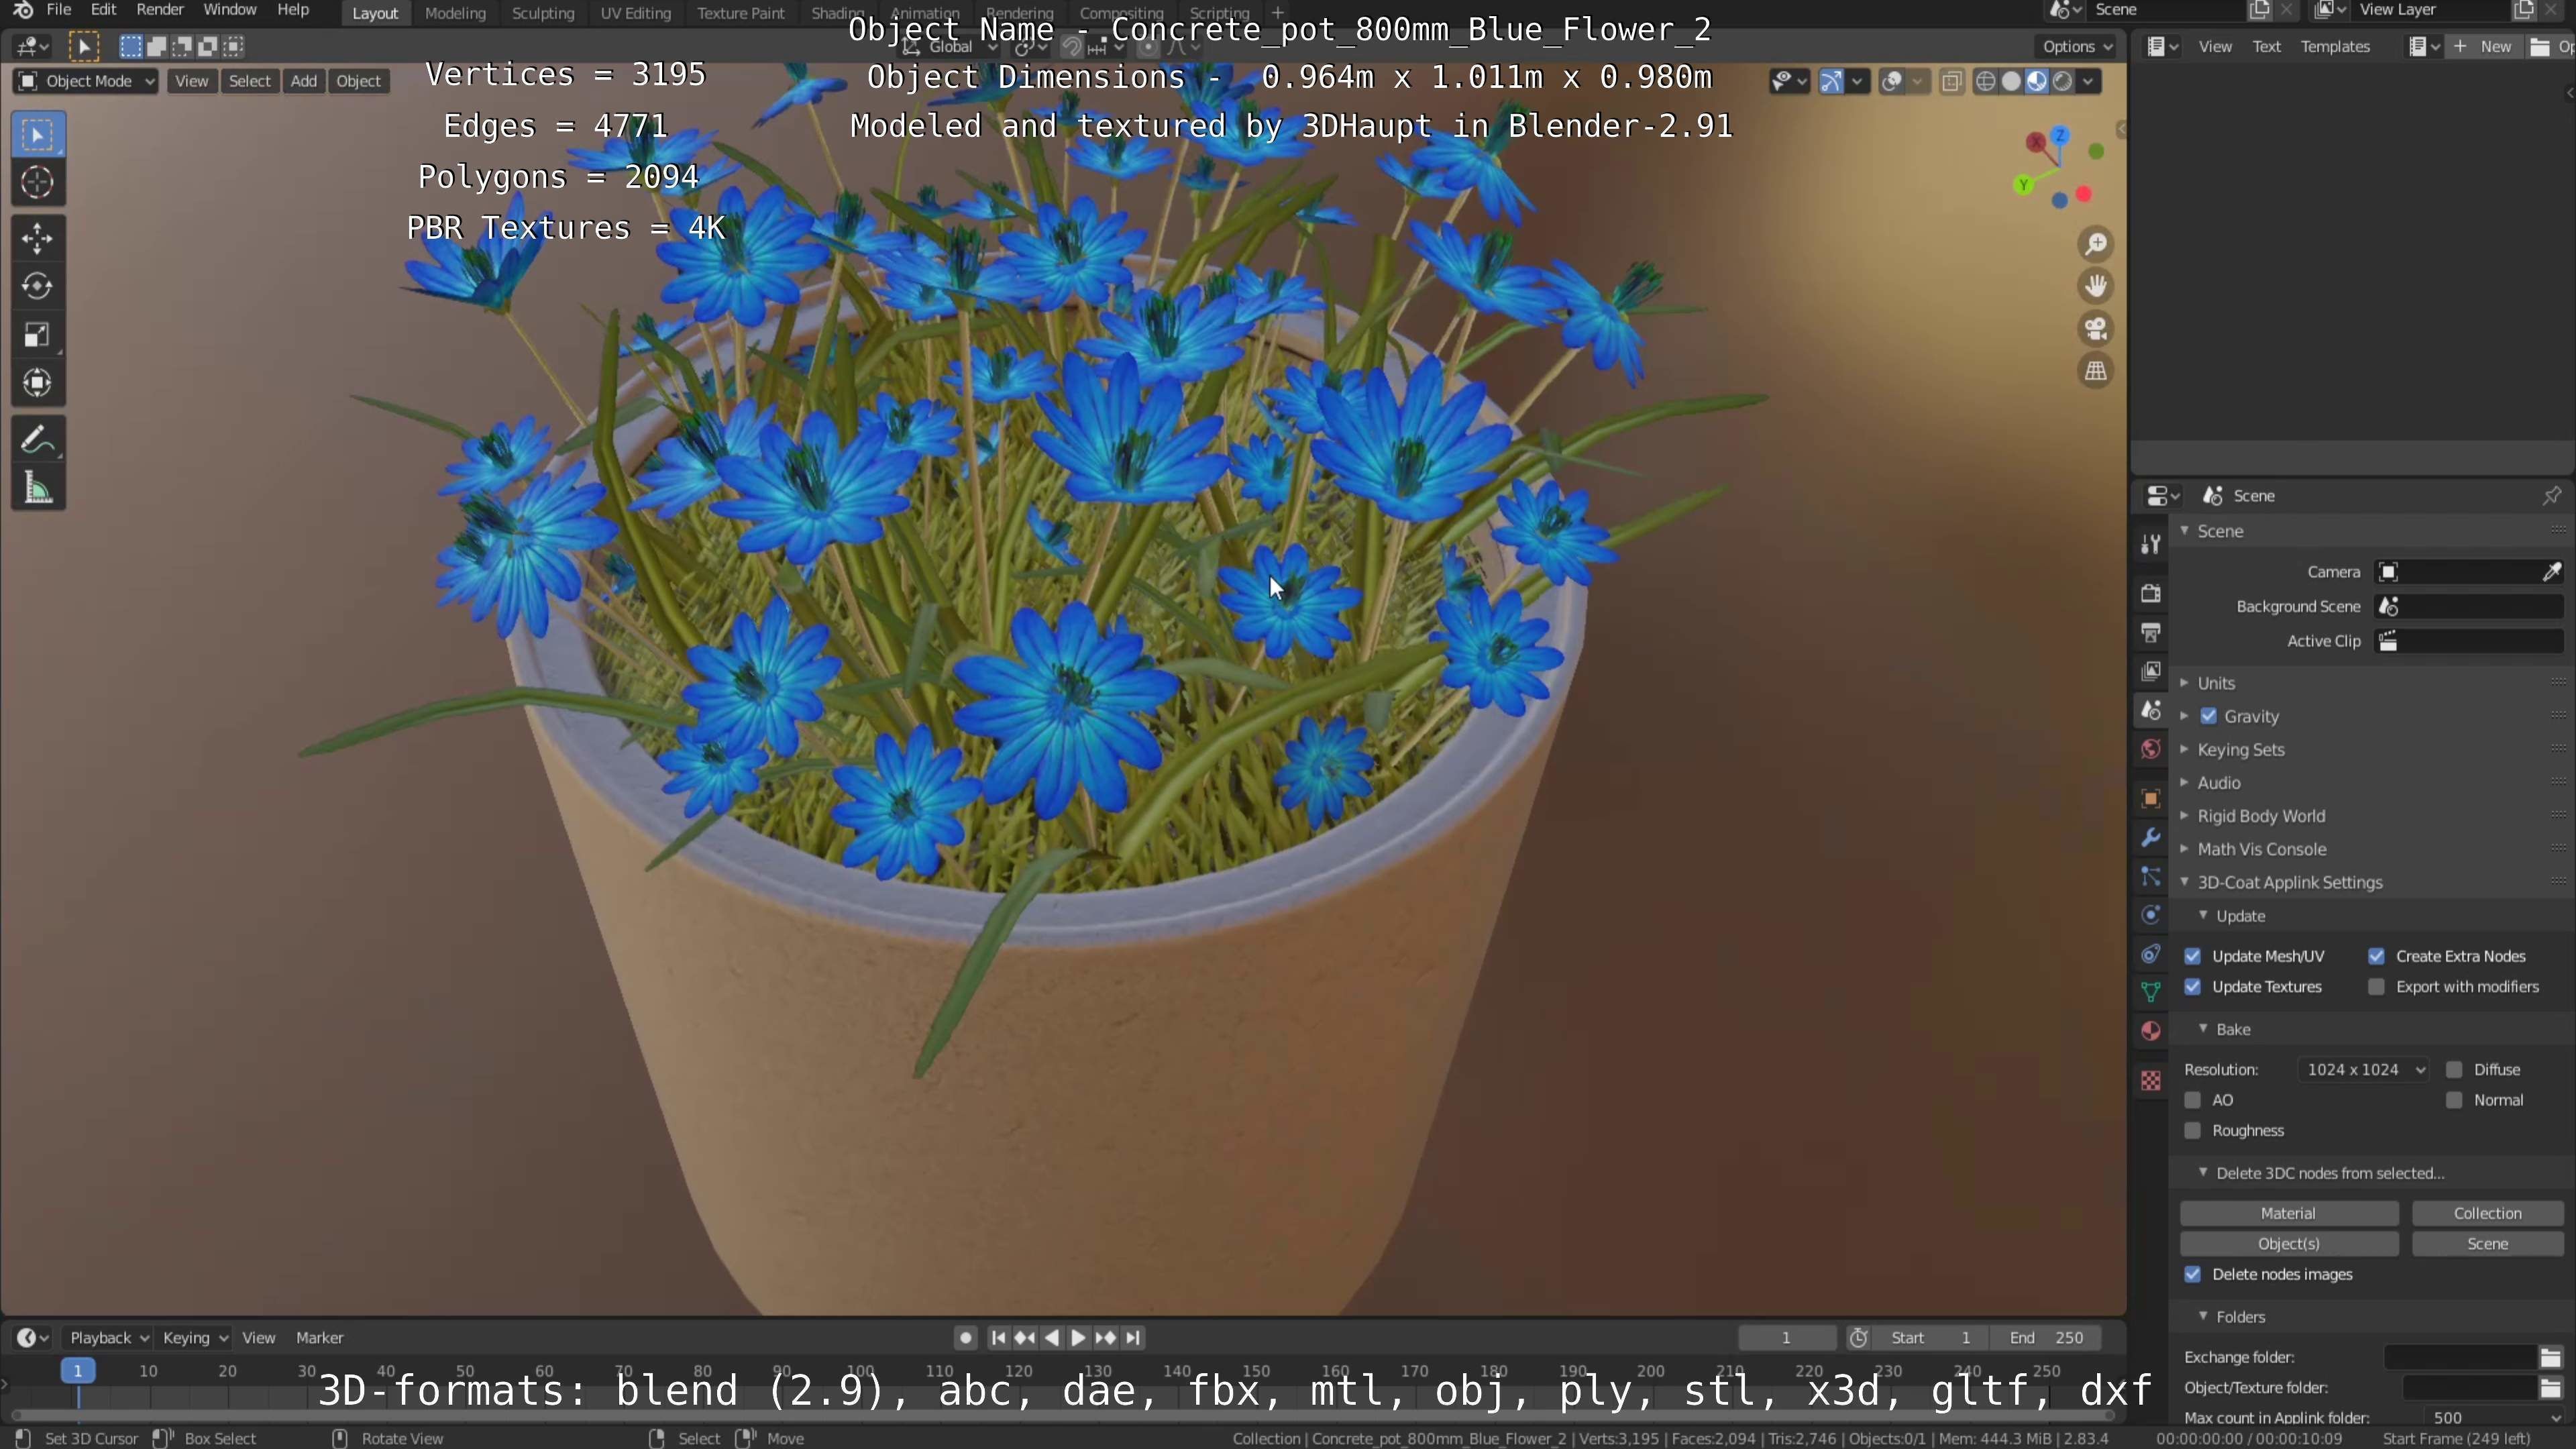Click the Collection delete button
The width and height of the screenshot is (2576, 1449).
tap(2487, 1213)
